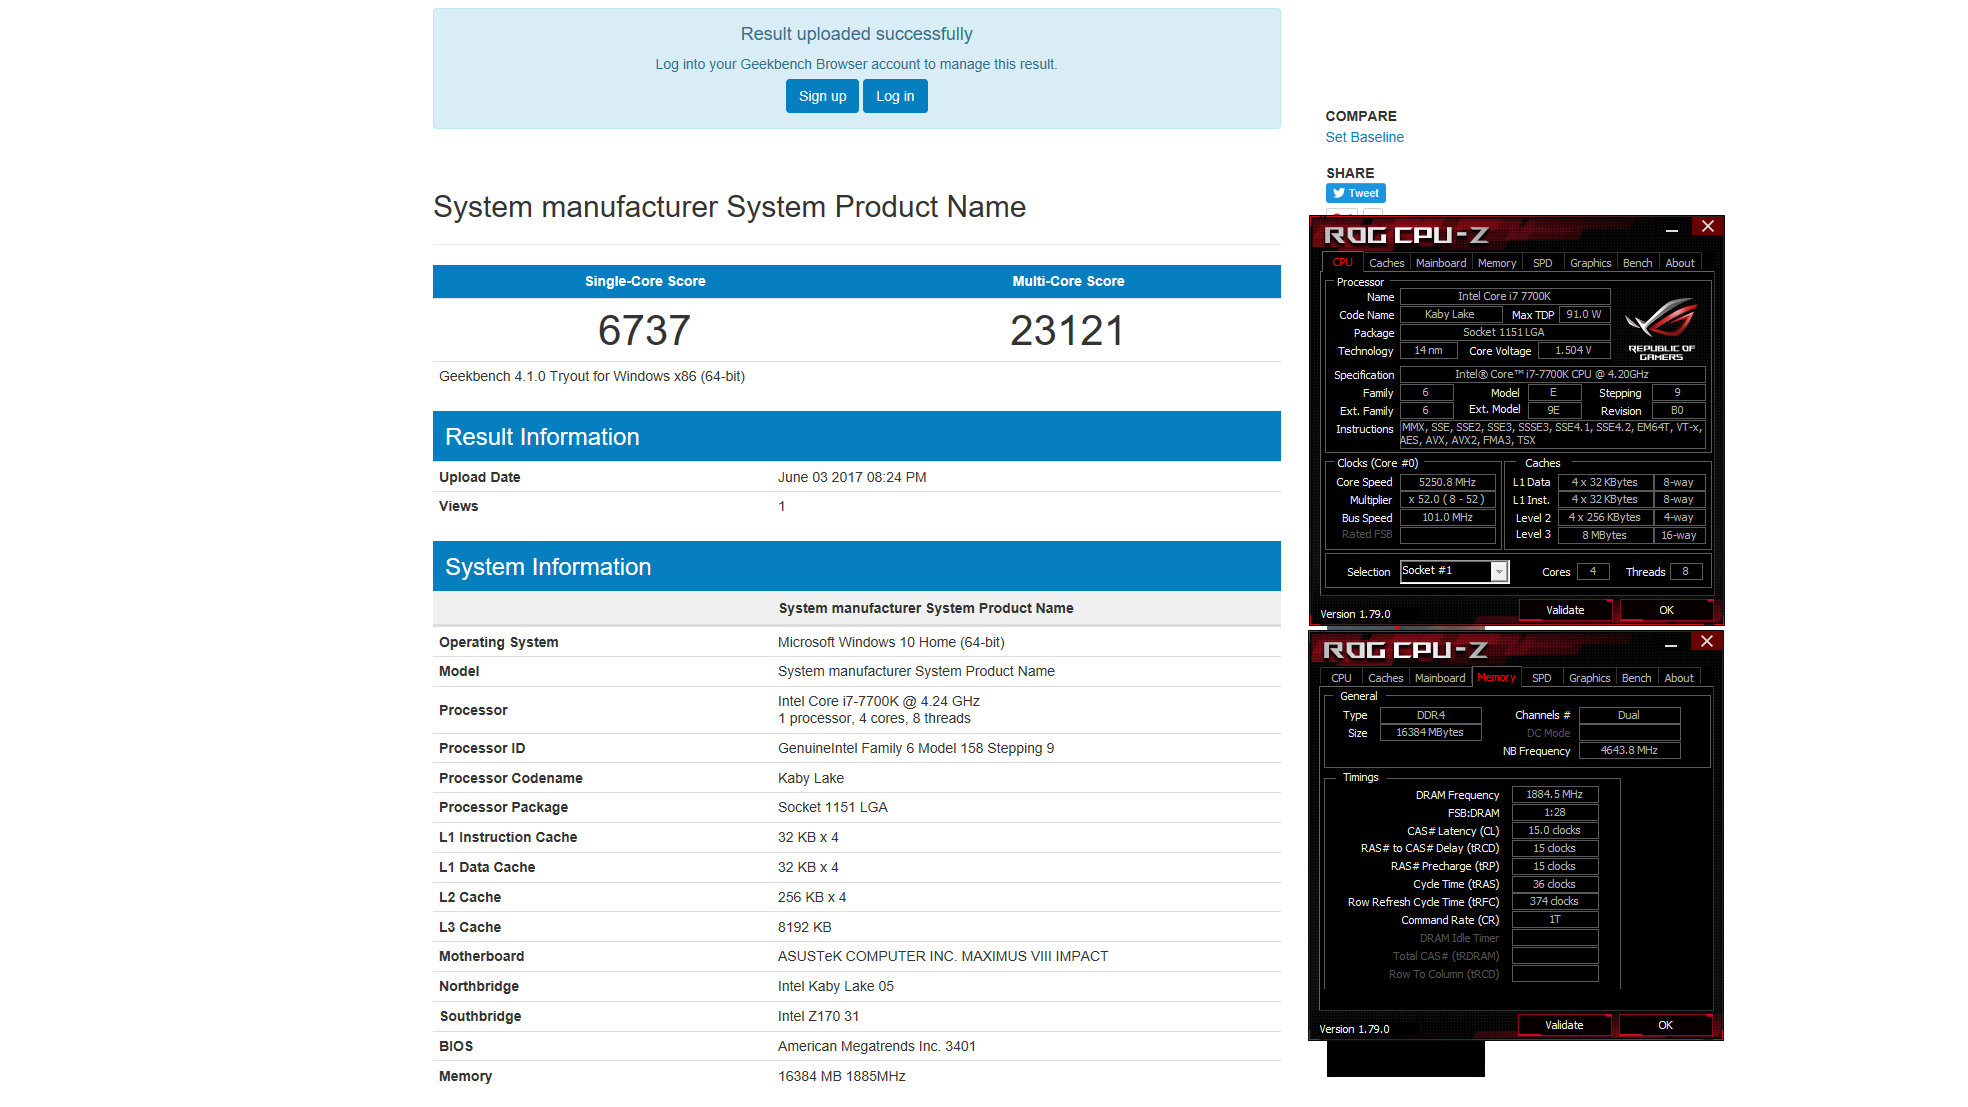
Task: Open SPD tab in lower CPU-Z window
Action: click(1542, 678)
